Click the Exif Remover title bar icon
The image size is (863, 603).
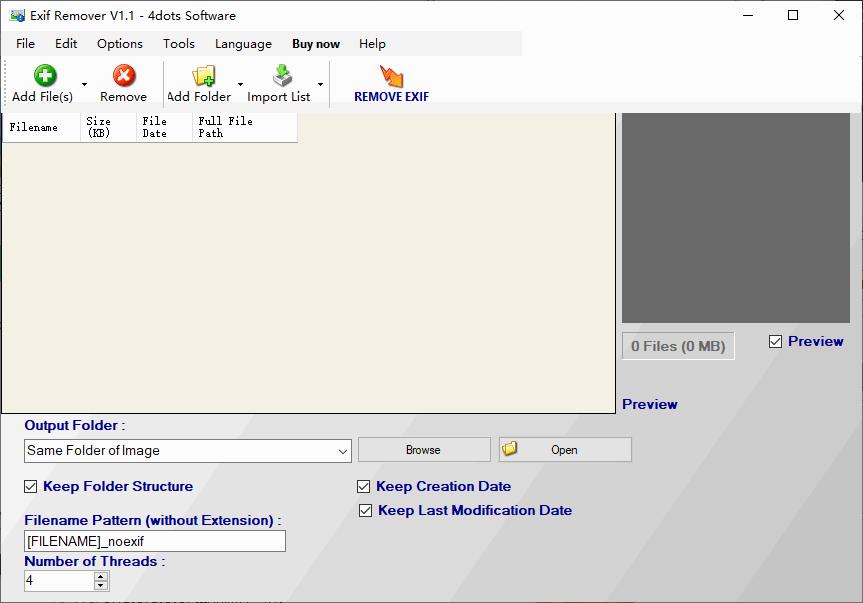(17, 15)
